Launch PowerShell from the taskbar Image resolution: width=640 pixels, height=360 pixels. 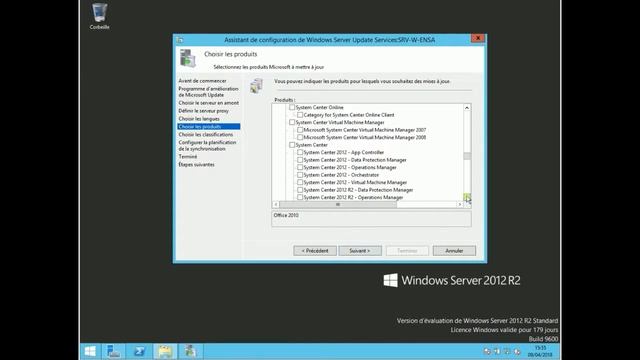click(x=139, y=351)
